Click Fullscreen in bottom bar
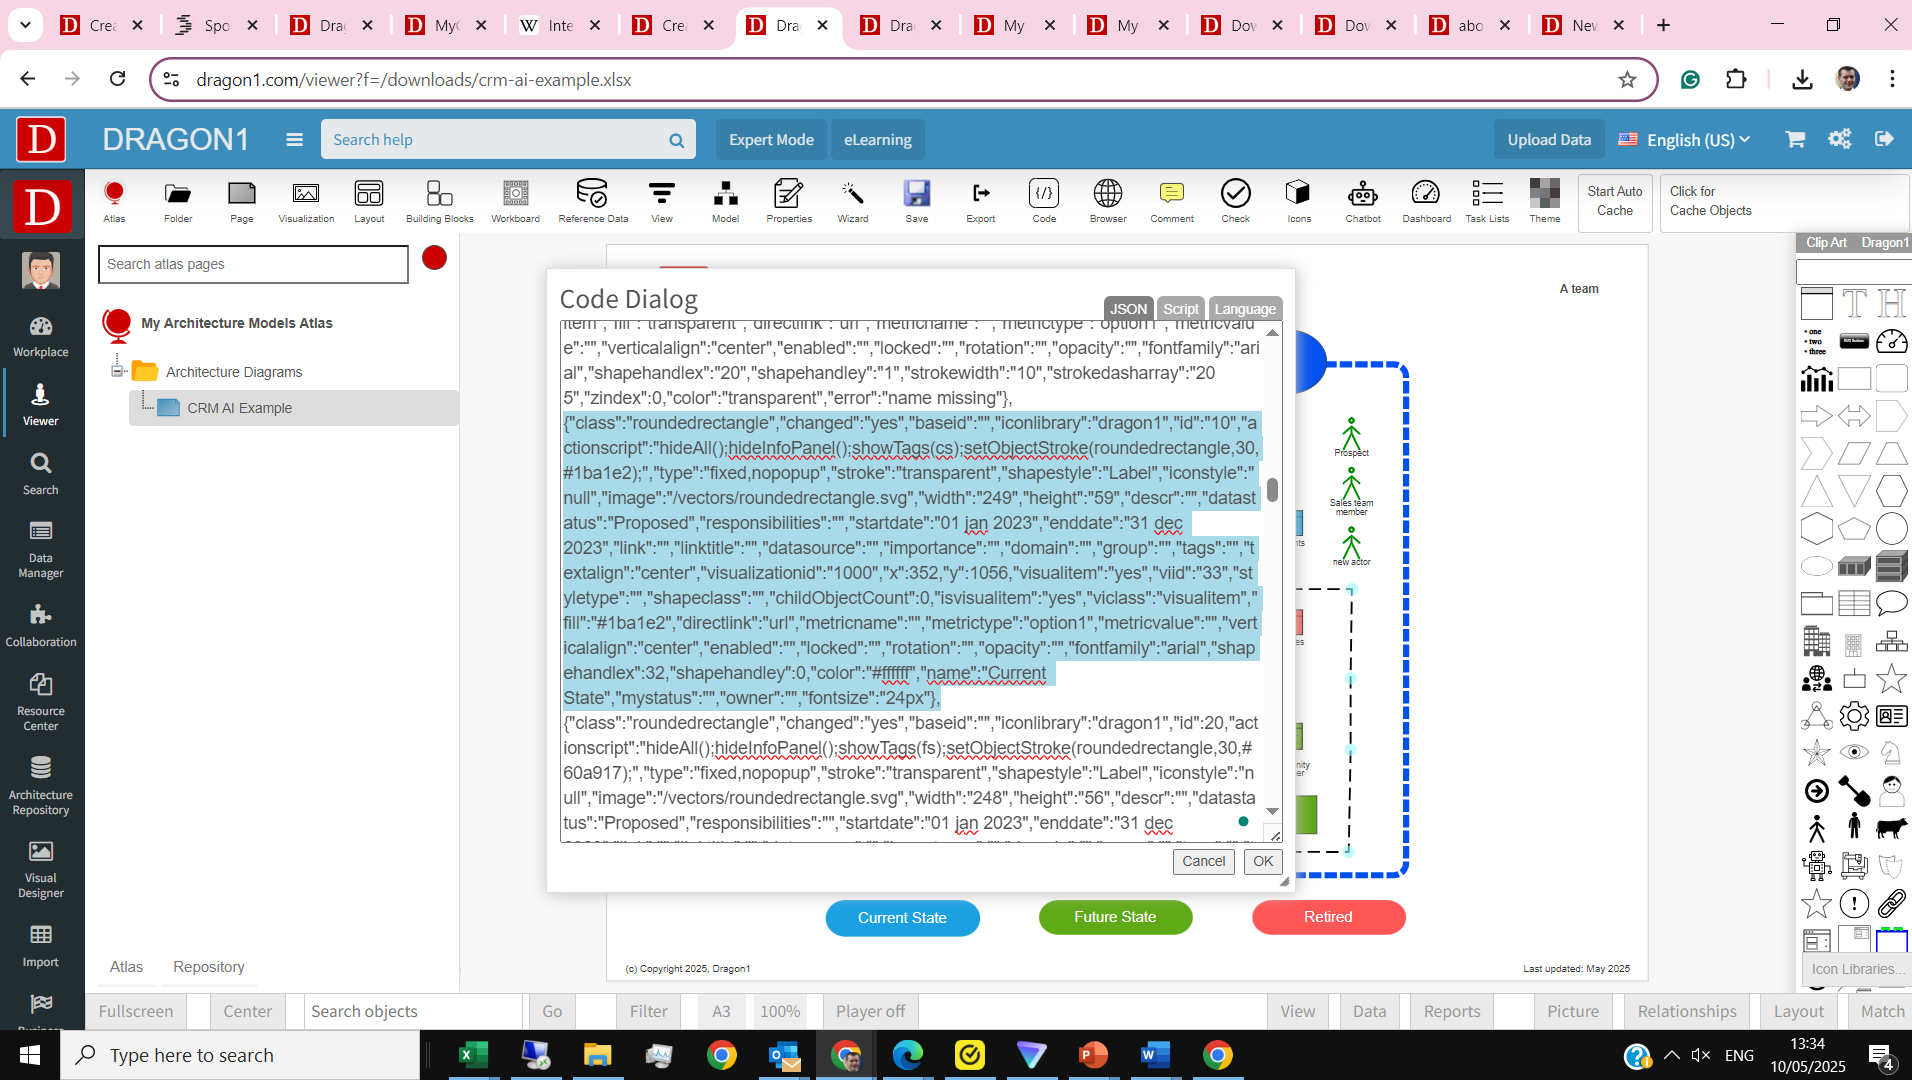This screenshot has width=1912, height=1080. pos(136,1011)
